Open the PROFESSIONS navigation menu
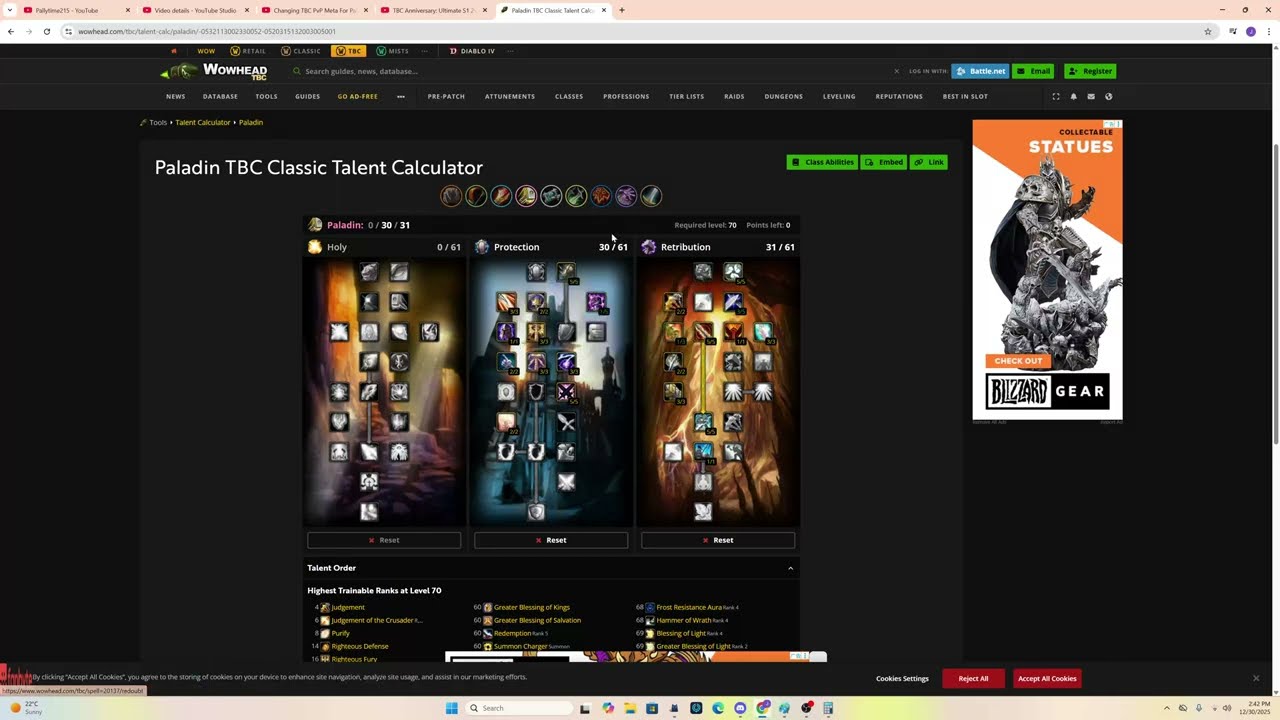Screen dimensions: 1280x720 (626, 97)
